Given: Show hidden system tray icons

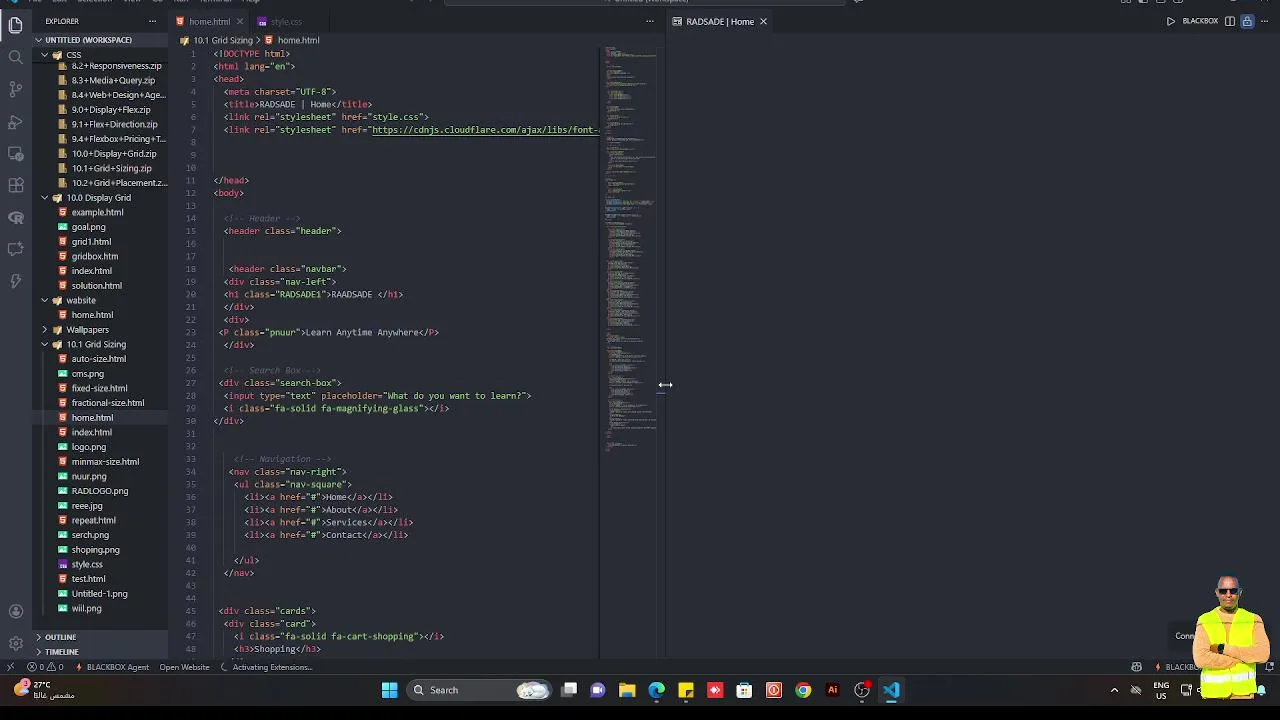Looking at the screenshot, I should point(1114,690).
